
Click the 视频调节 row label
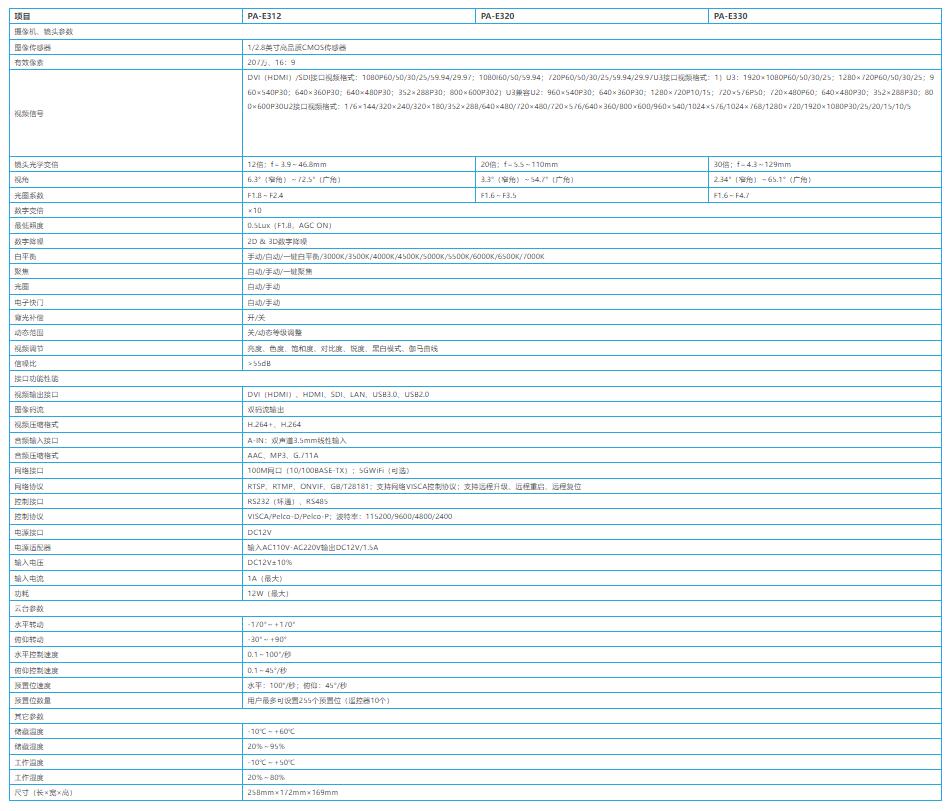[29, 348]
